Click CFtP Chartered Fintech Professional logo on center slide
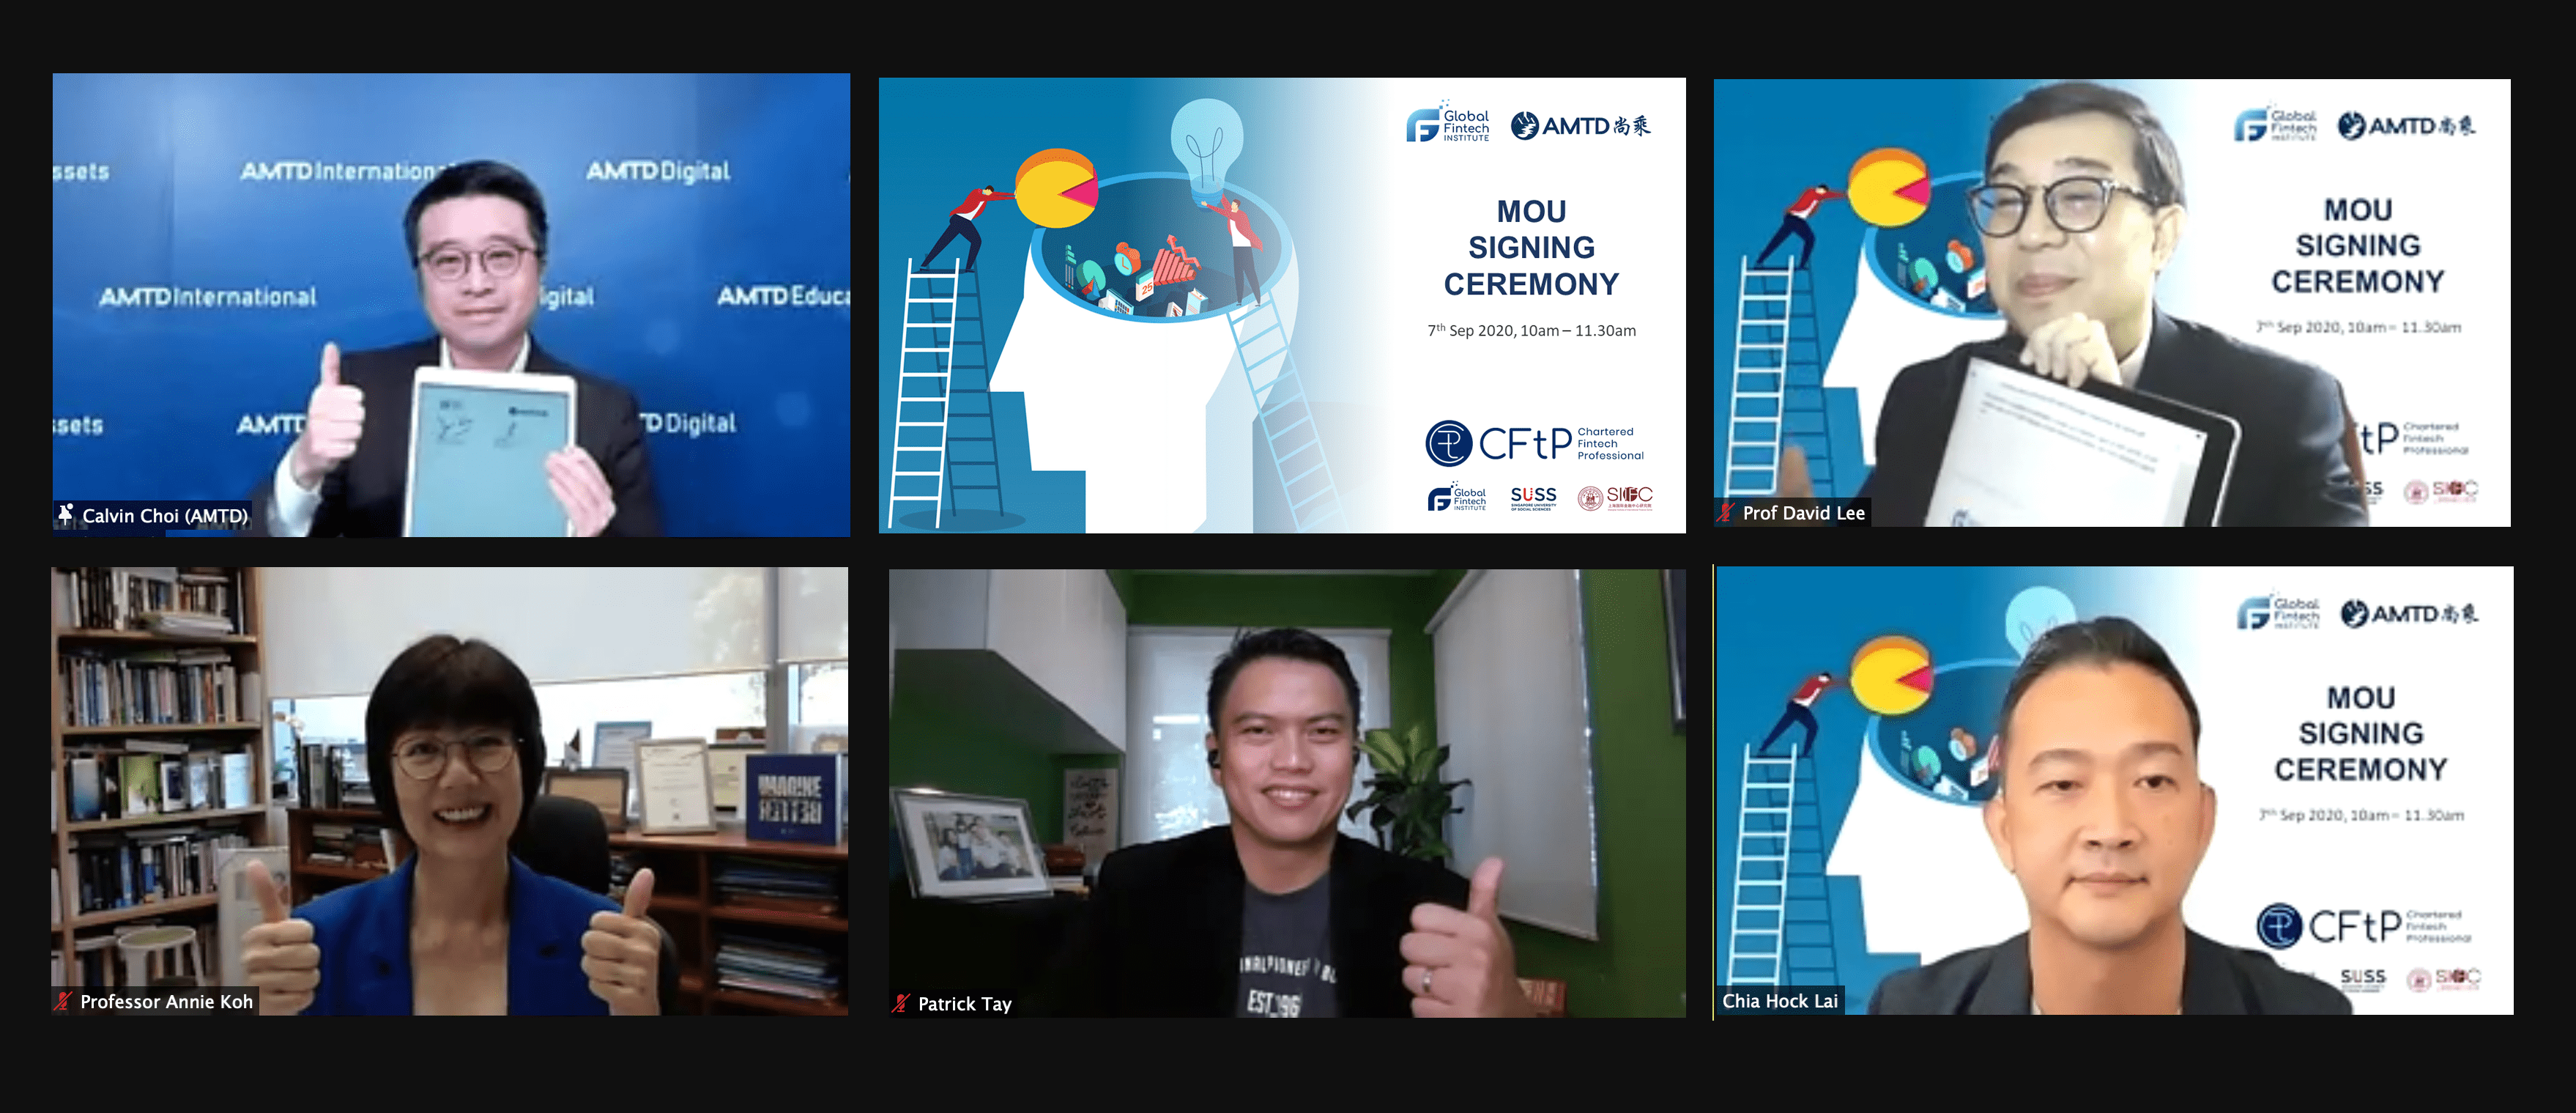The height and width of the screenshot is (1113, 2576). pyautogui.click(x=1534, y=444)
